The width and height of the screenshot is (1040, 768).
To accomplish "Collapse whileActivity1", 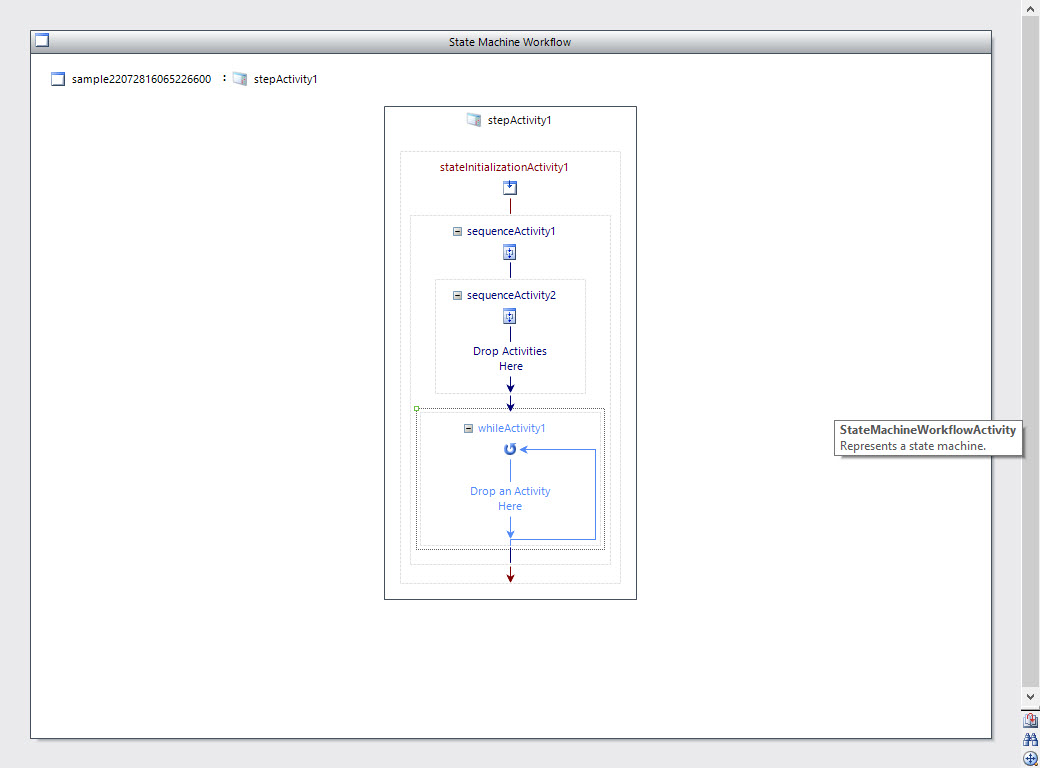I will [x=468, y=428].
